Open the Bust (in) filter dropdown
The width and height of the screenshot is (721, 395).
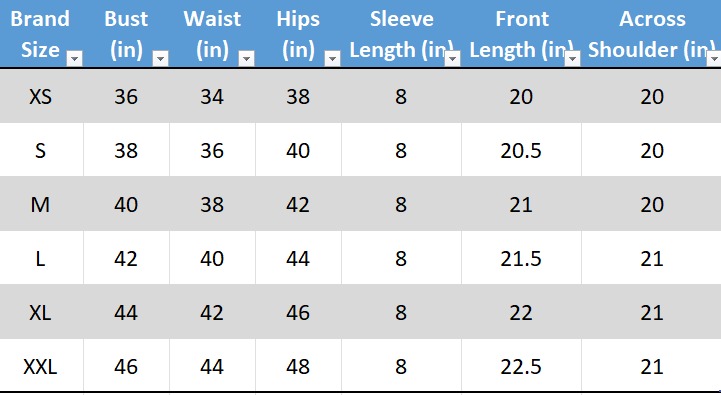(160, 58)
